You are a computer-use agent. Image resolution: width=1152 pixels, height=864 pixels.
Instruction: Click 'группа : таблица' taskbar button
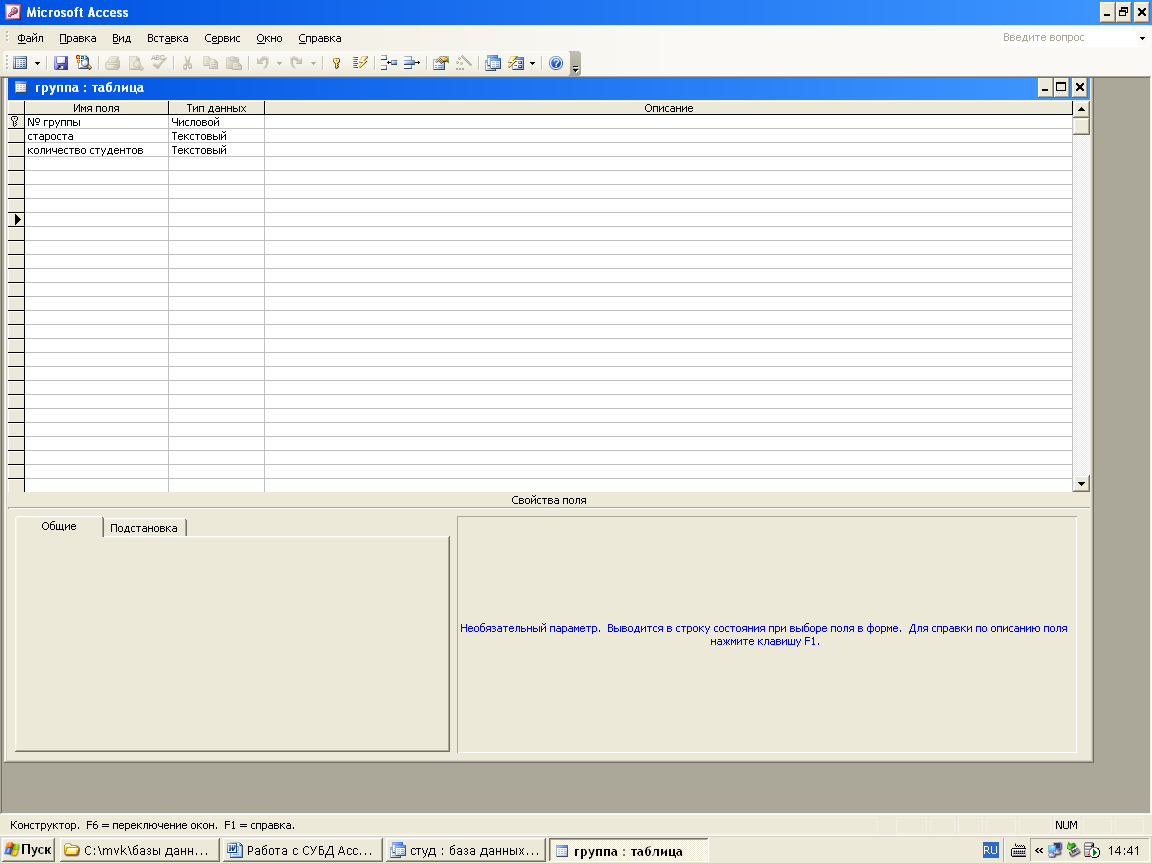point(629,851)
